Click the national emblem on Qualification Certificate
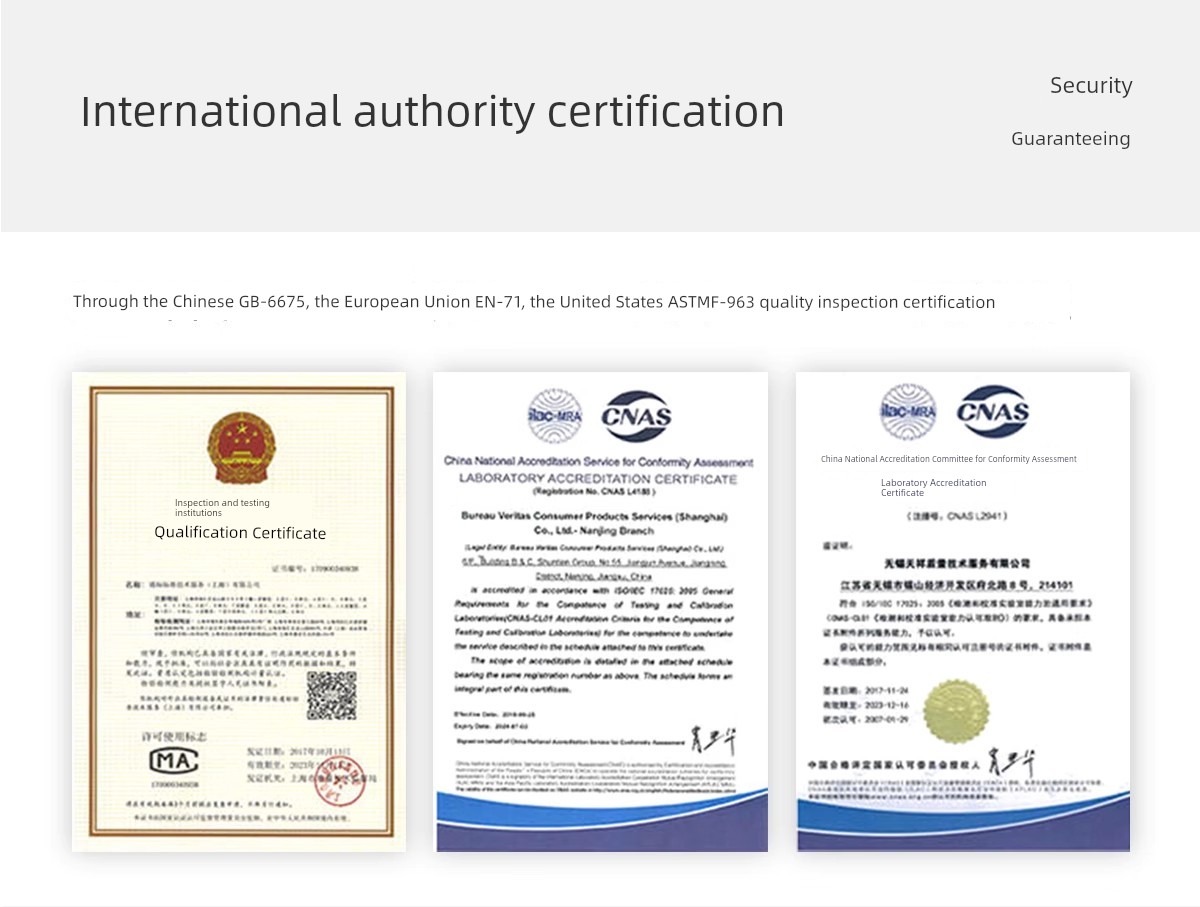The width and height of the screenshot is (1200, 907). (x=241, y=447)
